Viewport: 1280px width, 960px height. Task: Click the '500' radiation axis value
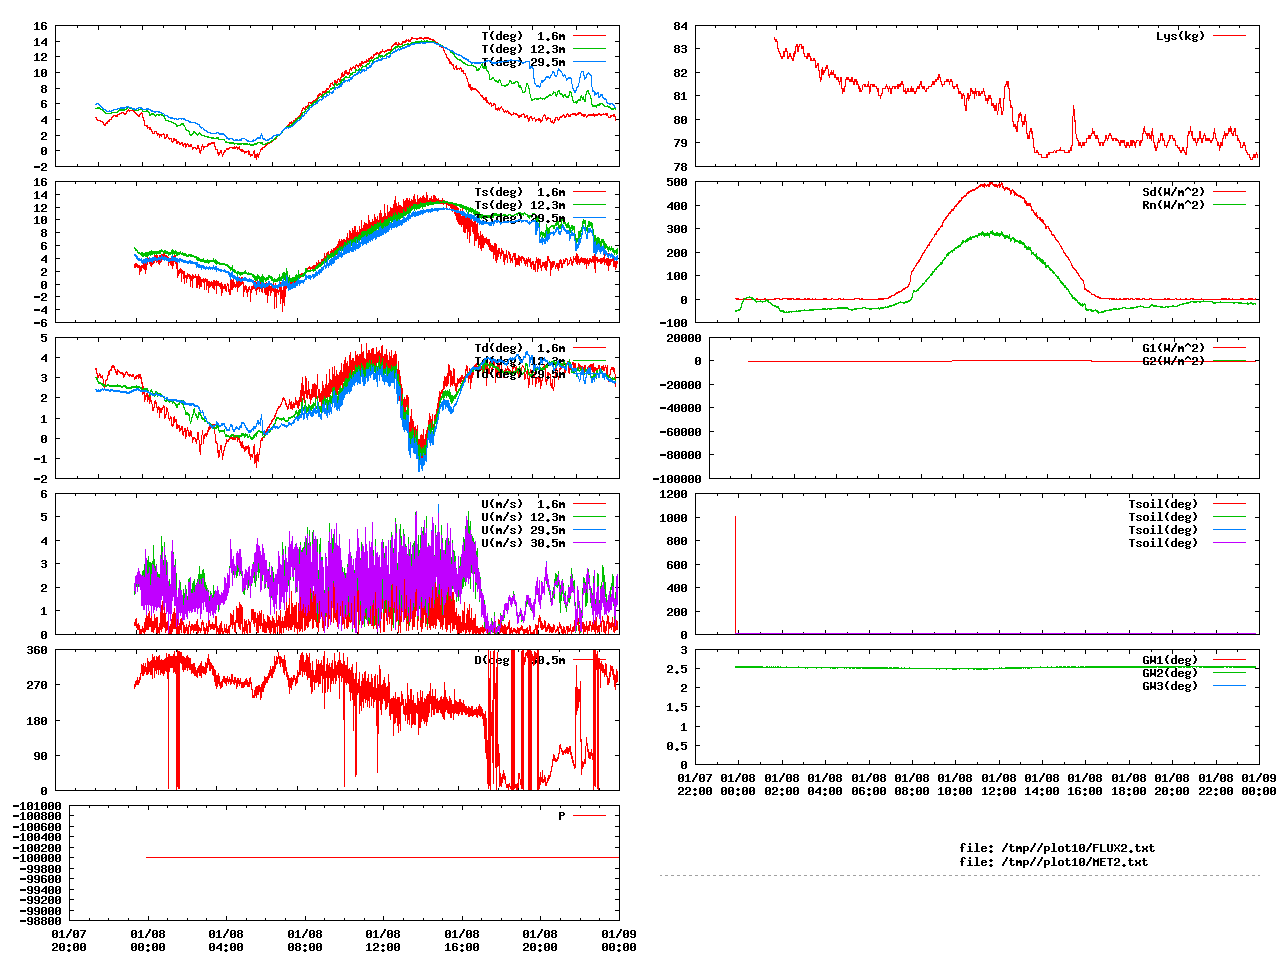(x=676, y=182)
